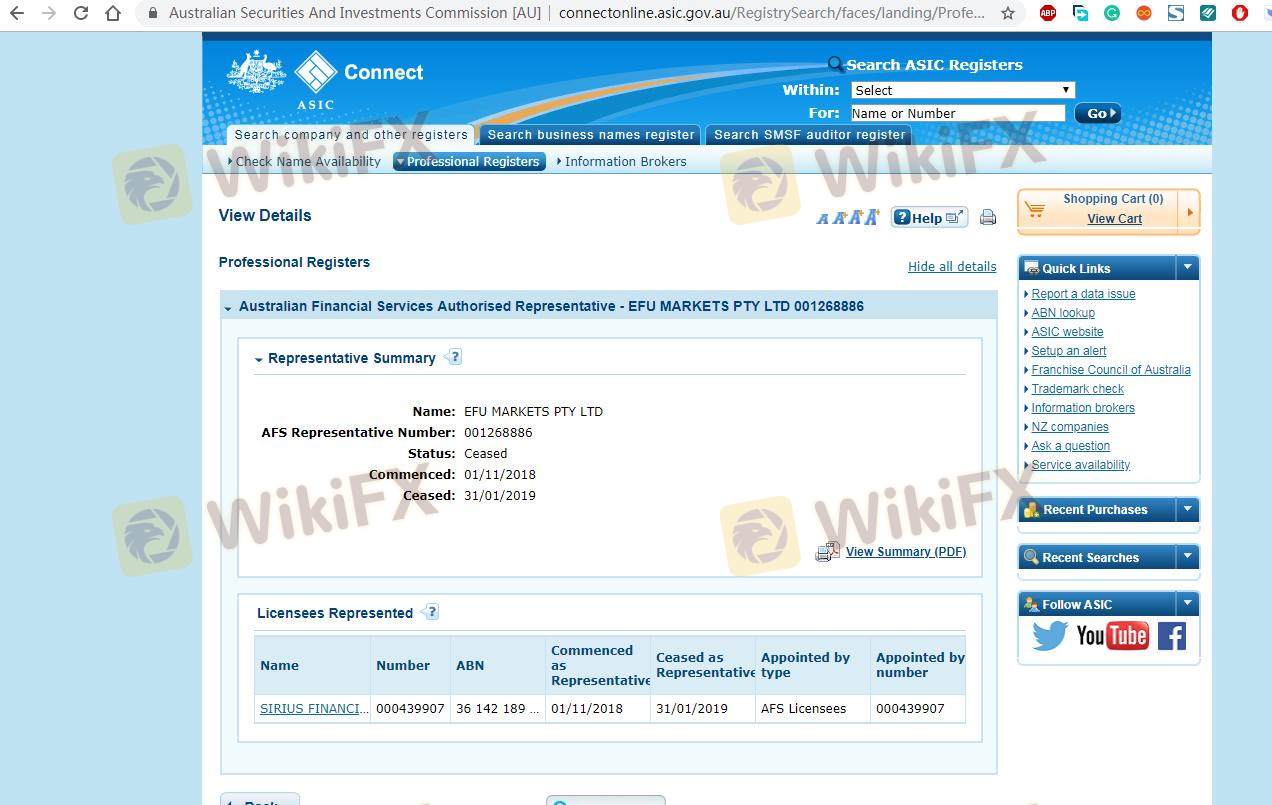
Task: Click the Facebook icon under Follow ASIC
Action: 1171,636
